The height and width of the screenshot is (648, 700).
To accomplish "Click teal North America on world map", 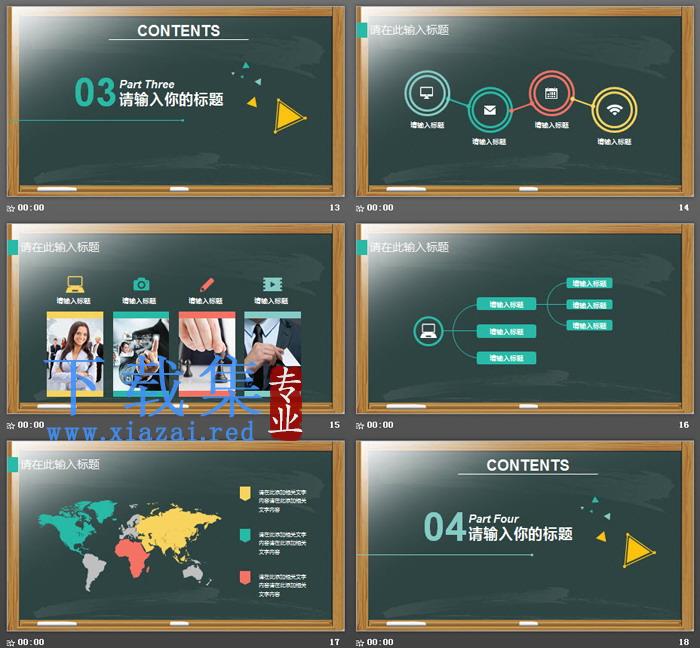I will [x=71, y=527].
